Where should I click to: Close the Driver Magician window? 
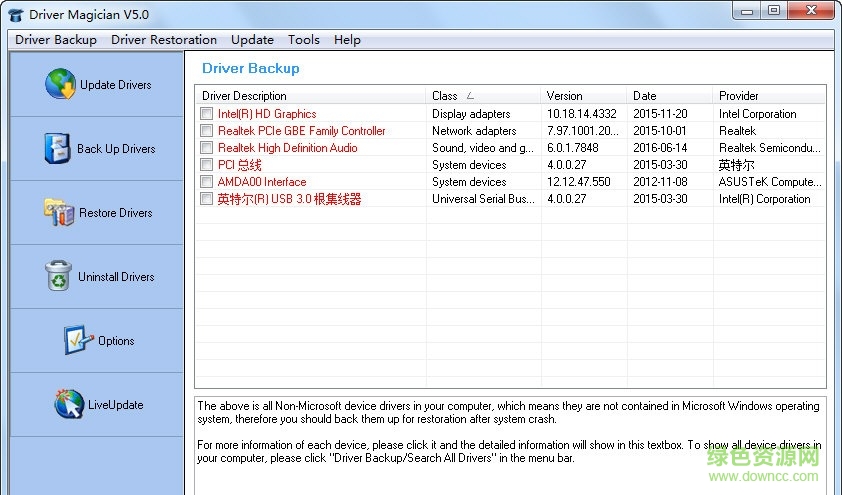811,10
